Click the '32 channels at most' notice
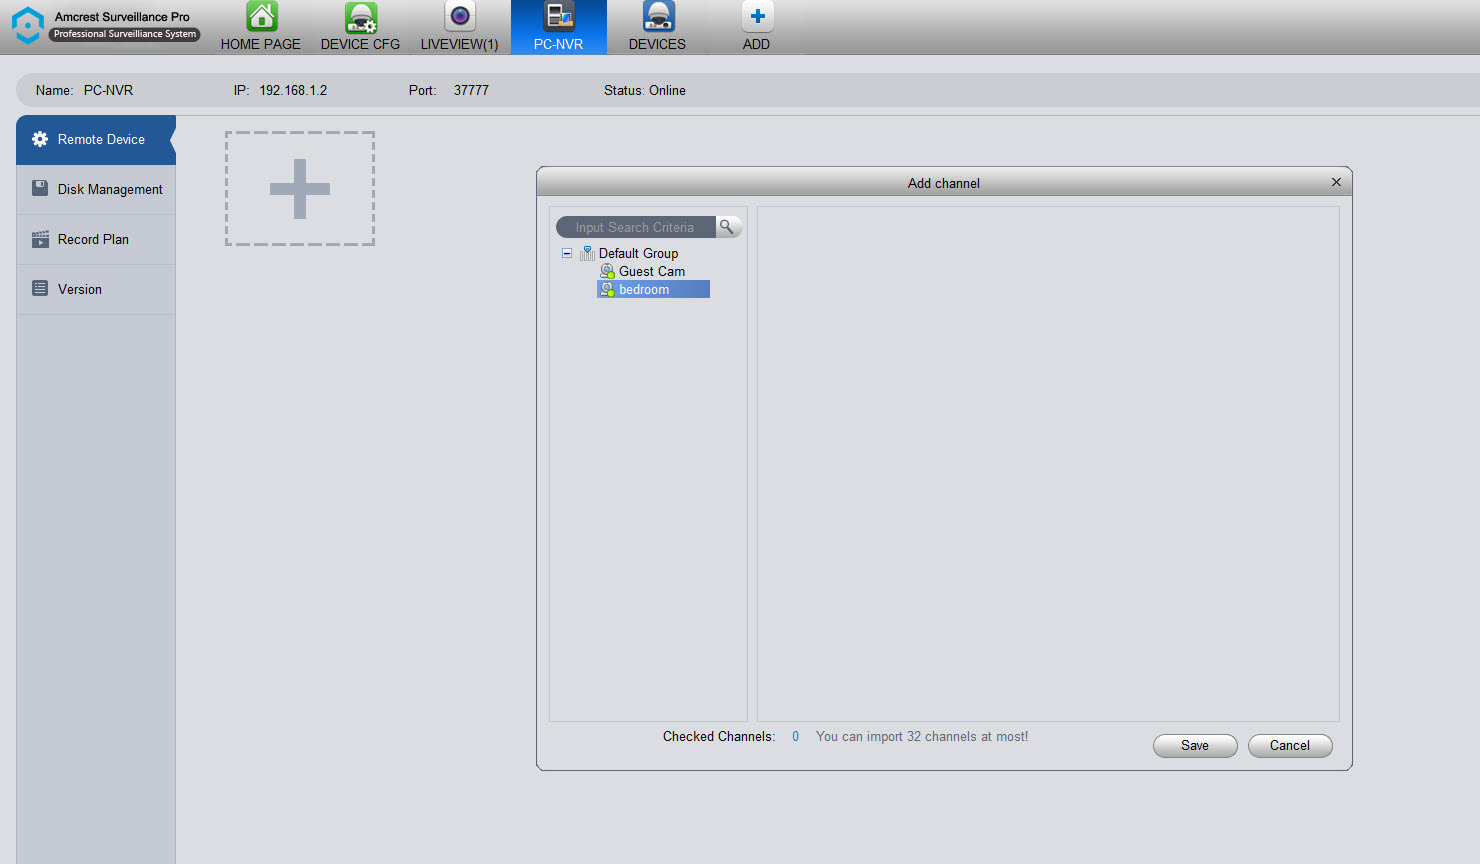This screenshot has width=1480, height=864. [x=922, y=736]
